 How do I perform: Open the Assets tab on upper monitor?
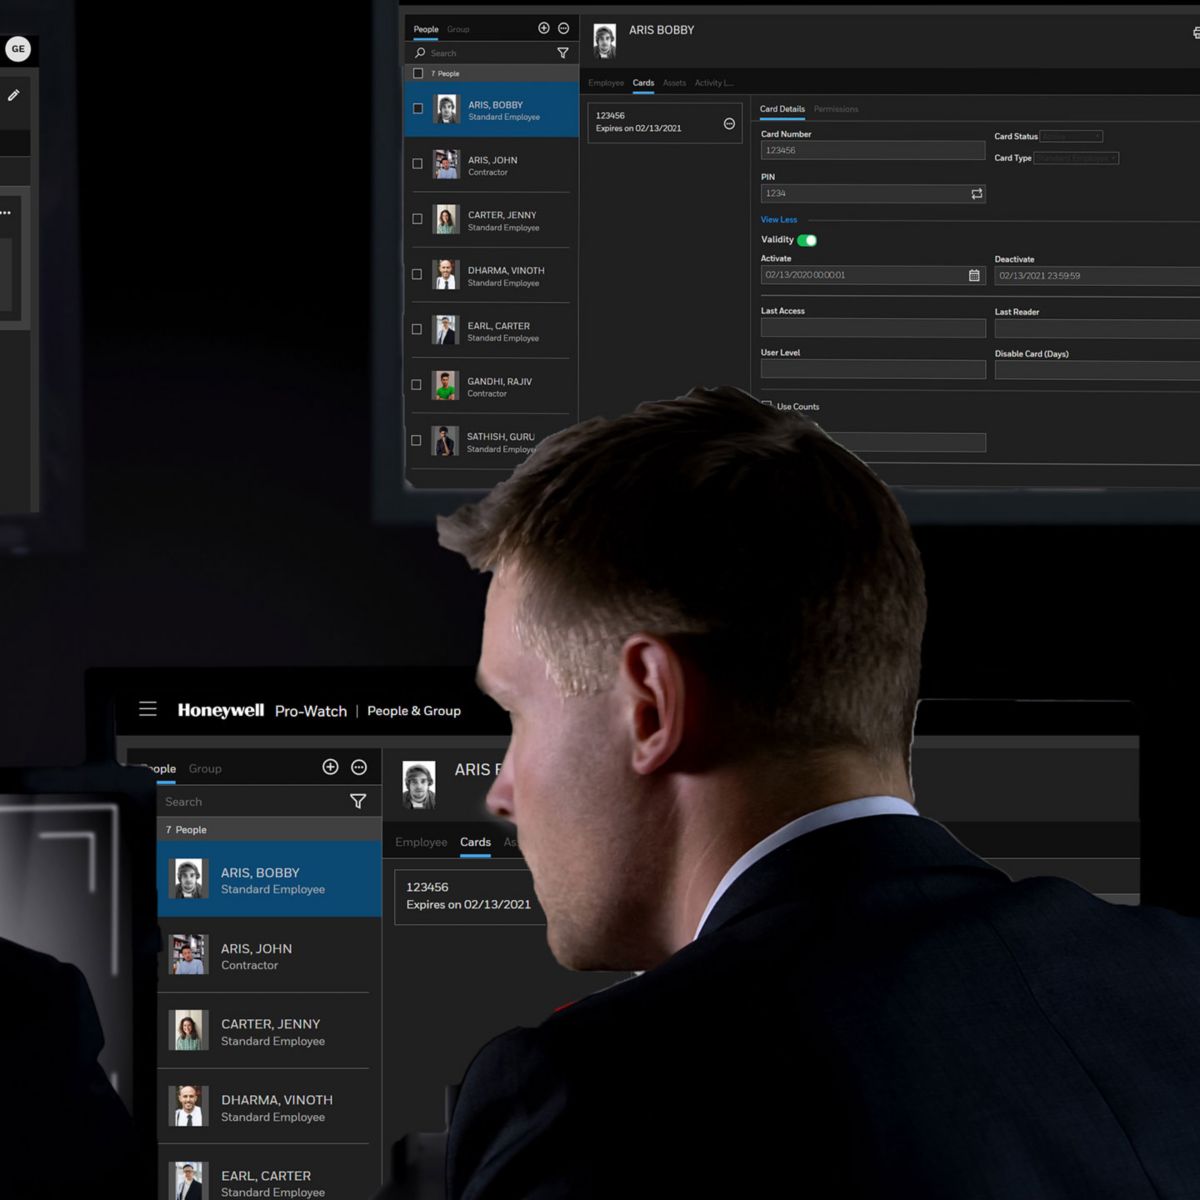pos(674,83)
